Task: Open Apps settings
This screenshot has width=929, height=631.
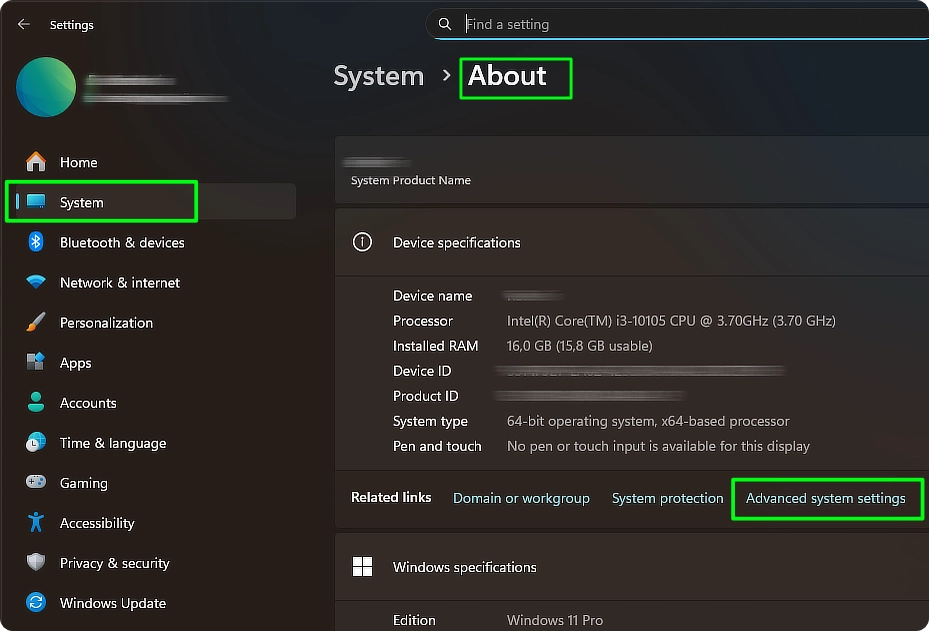Action: tap(75, 362)
